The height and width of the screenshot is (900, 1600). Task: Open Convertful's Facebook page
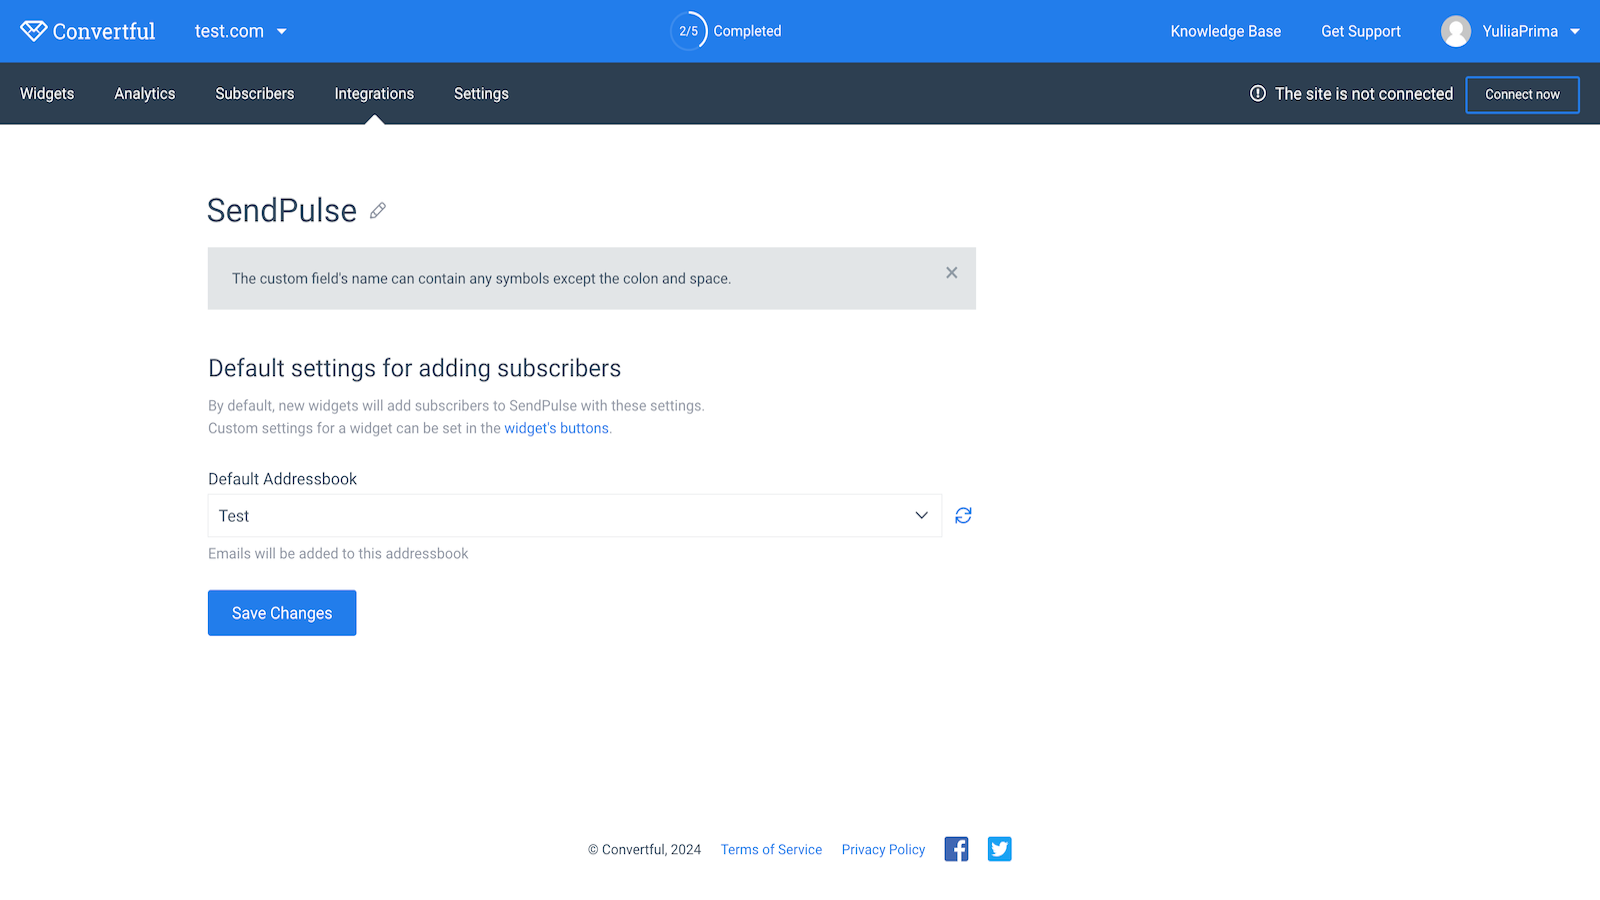pyautogui.click(x=956, y=849)
